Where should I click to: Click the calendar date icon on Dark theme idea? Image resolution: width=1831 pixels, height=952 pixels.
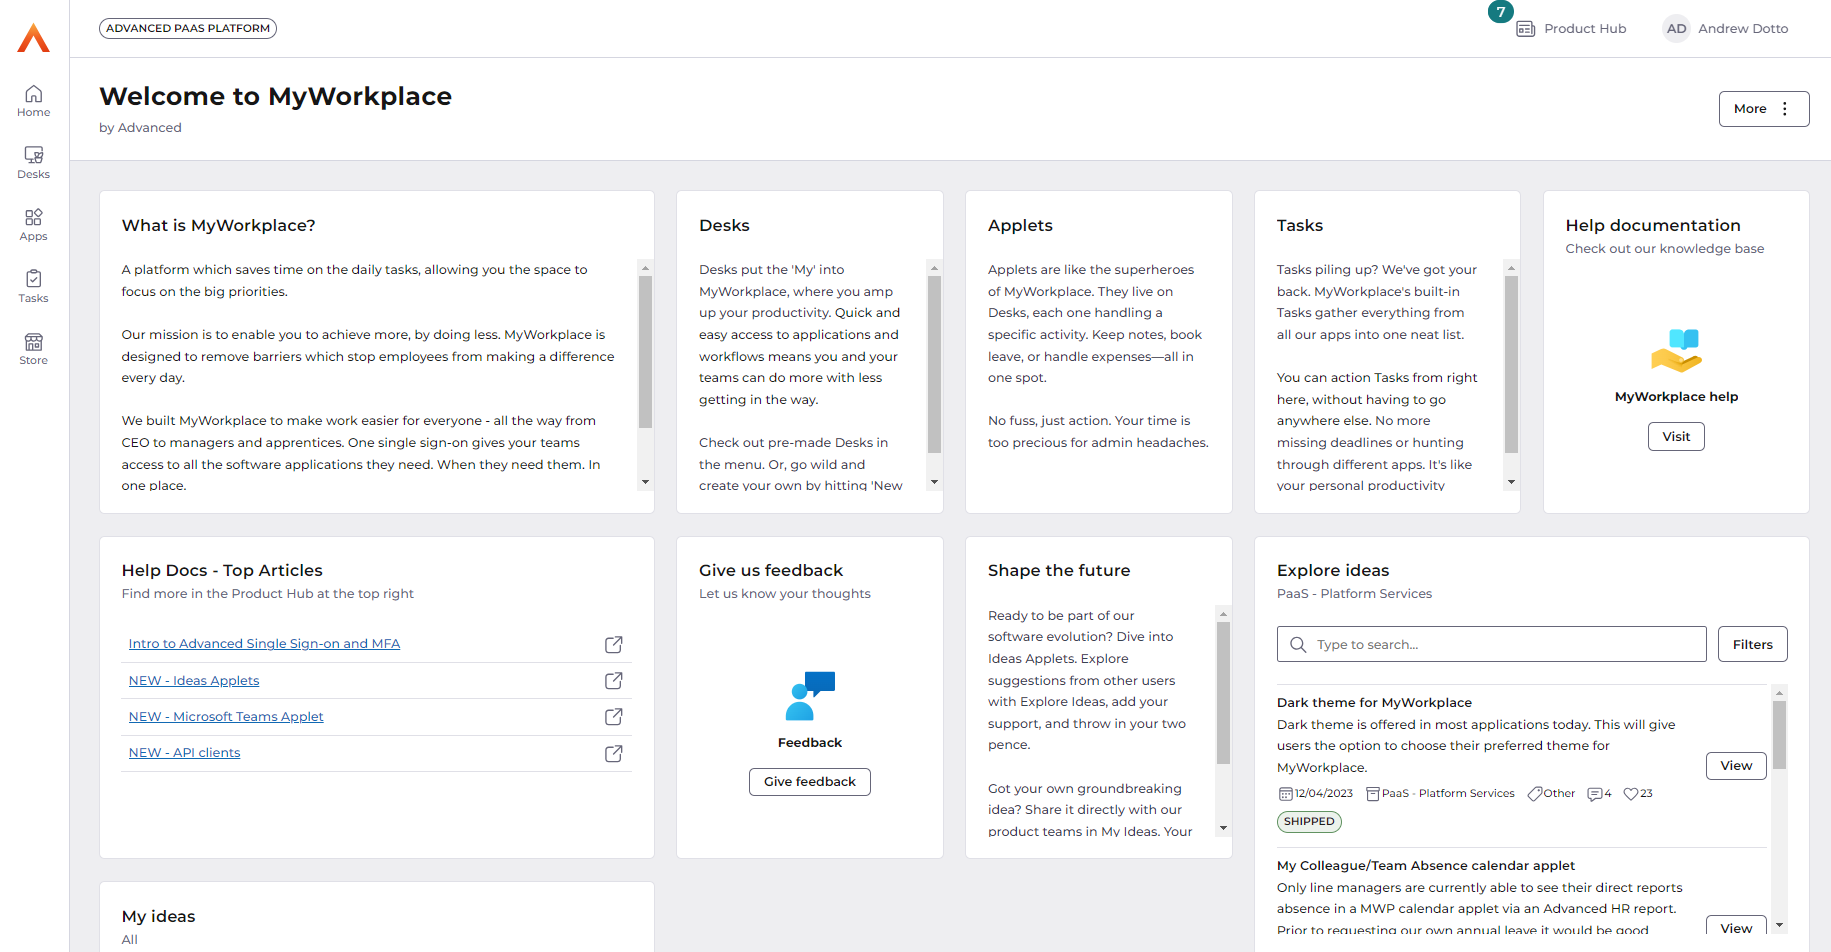pyautogui.click(x=1286, y=794)
